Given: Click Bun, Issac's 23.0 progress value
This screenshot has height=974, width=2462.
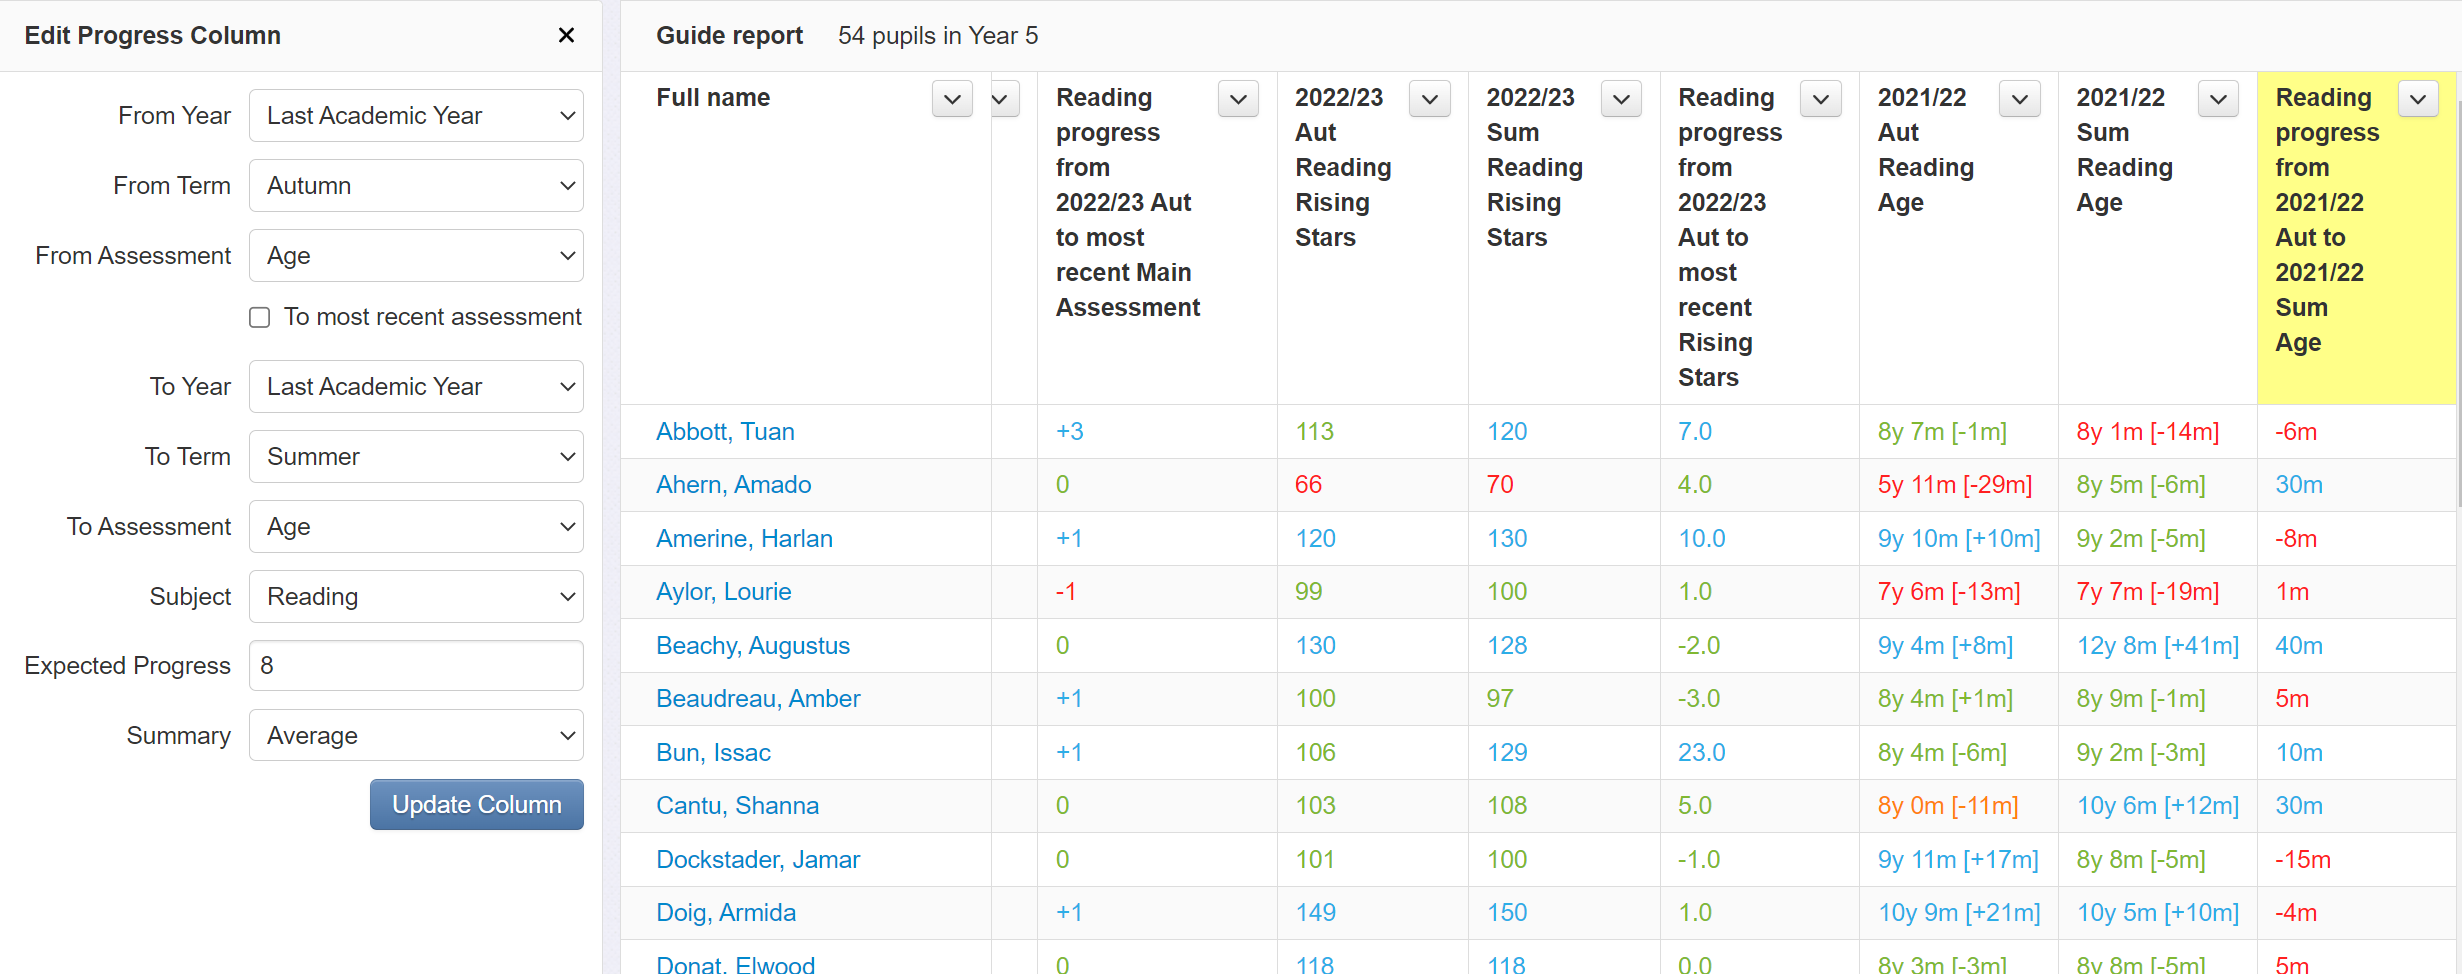Looking at the screenshot, I should click(x=1701, y=753).
